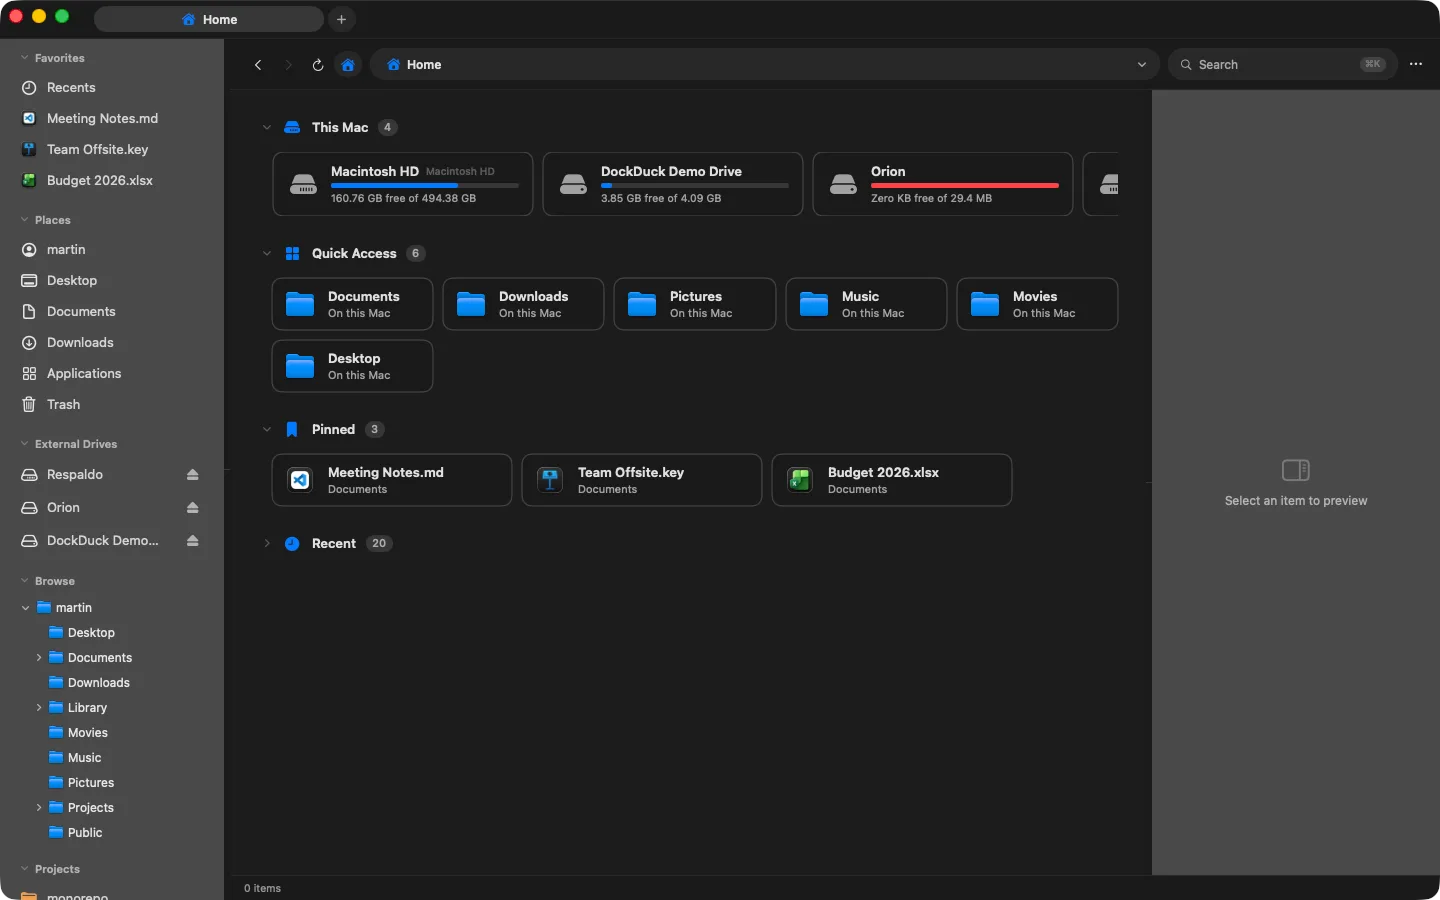Click the blue Home toolbar icon
The width and height of the screenshot is (1440, 900).
pyautogui.click(x=348, y=65)
